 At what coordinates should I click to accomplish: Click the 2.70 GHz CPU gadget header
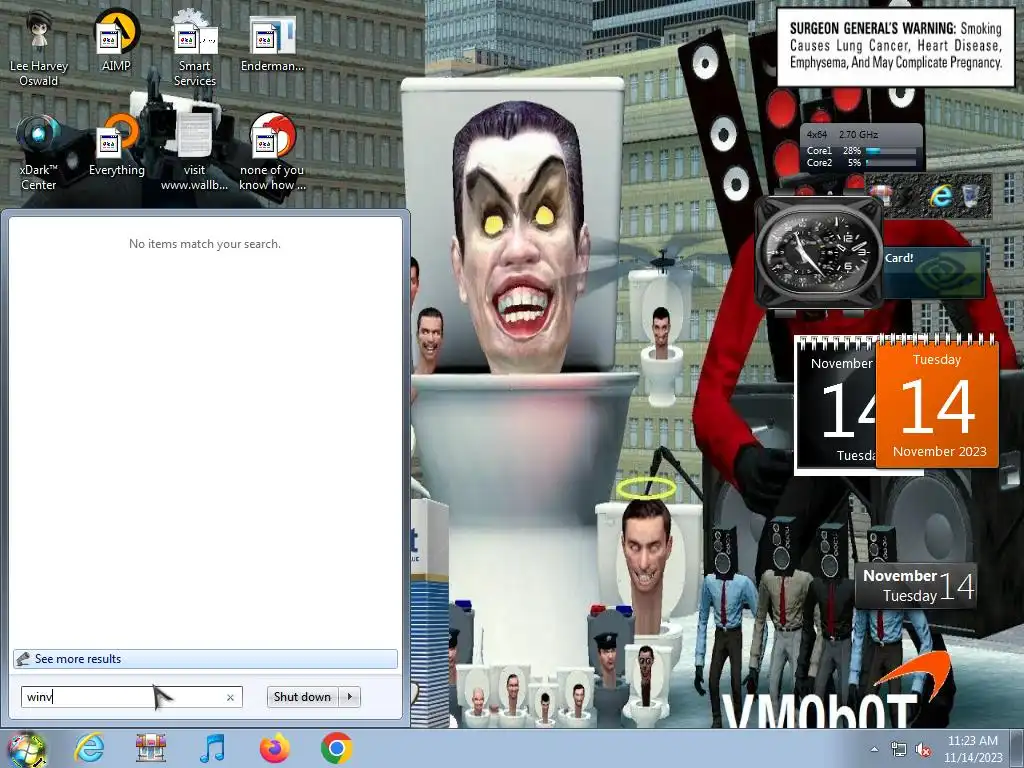click(861, 135)
